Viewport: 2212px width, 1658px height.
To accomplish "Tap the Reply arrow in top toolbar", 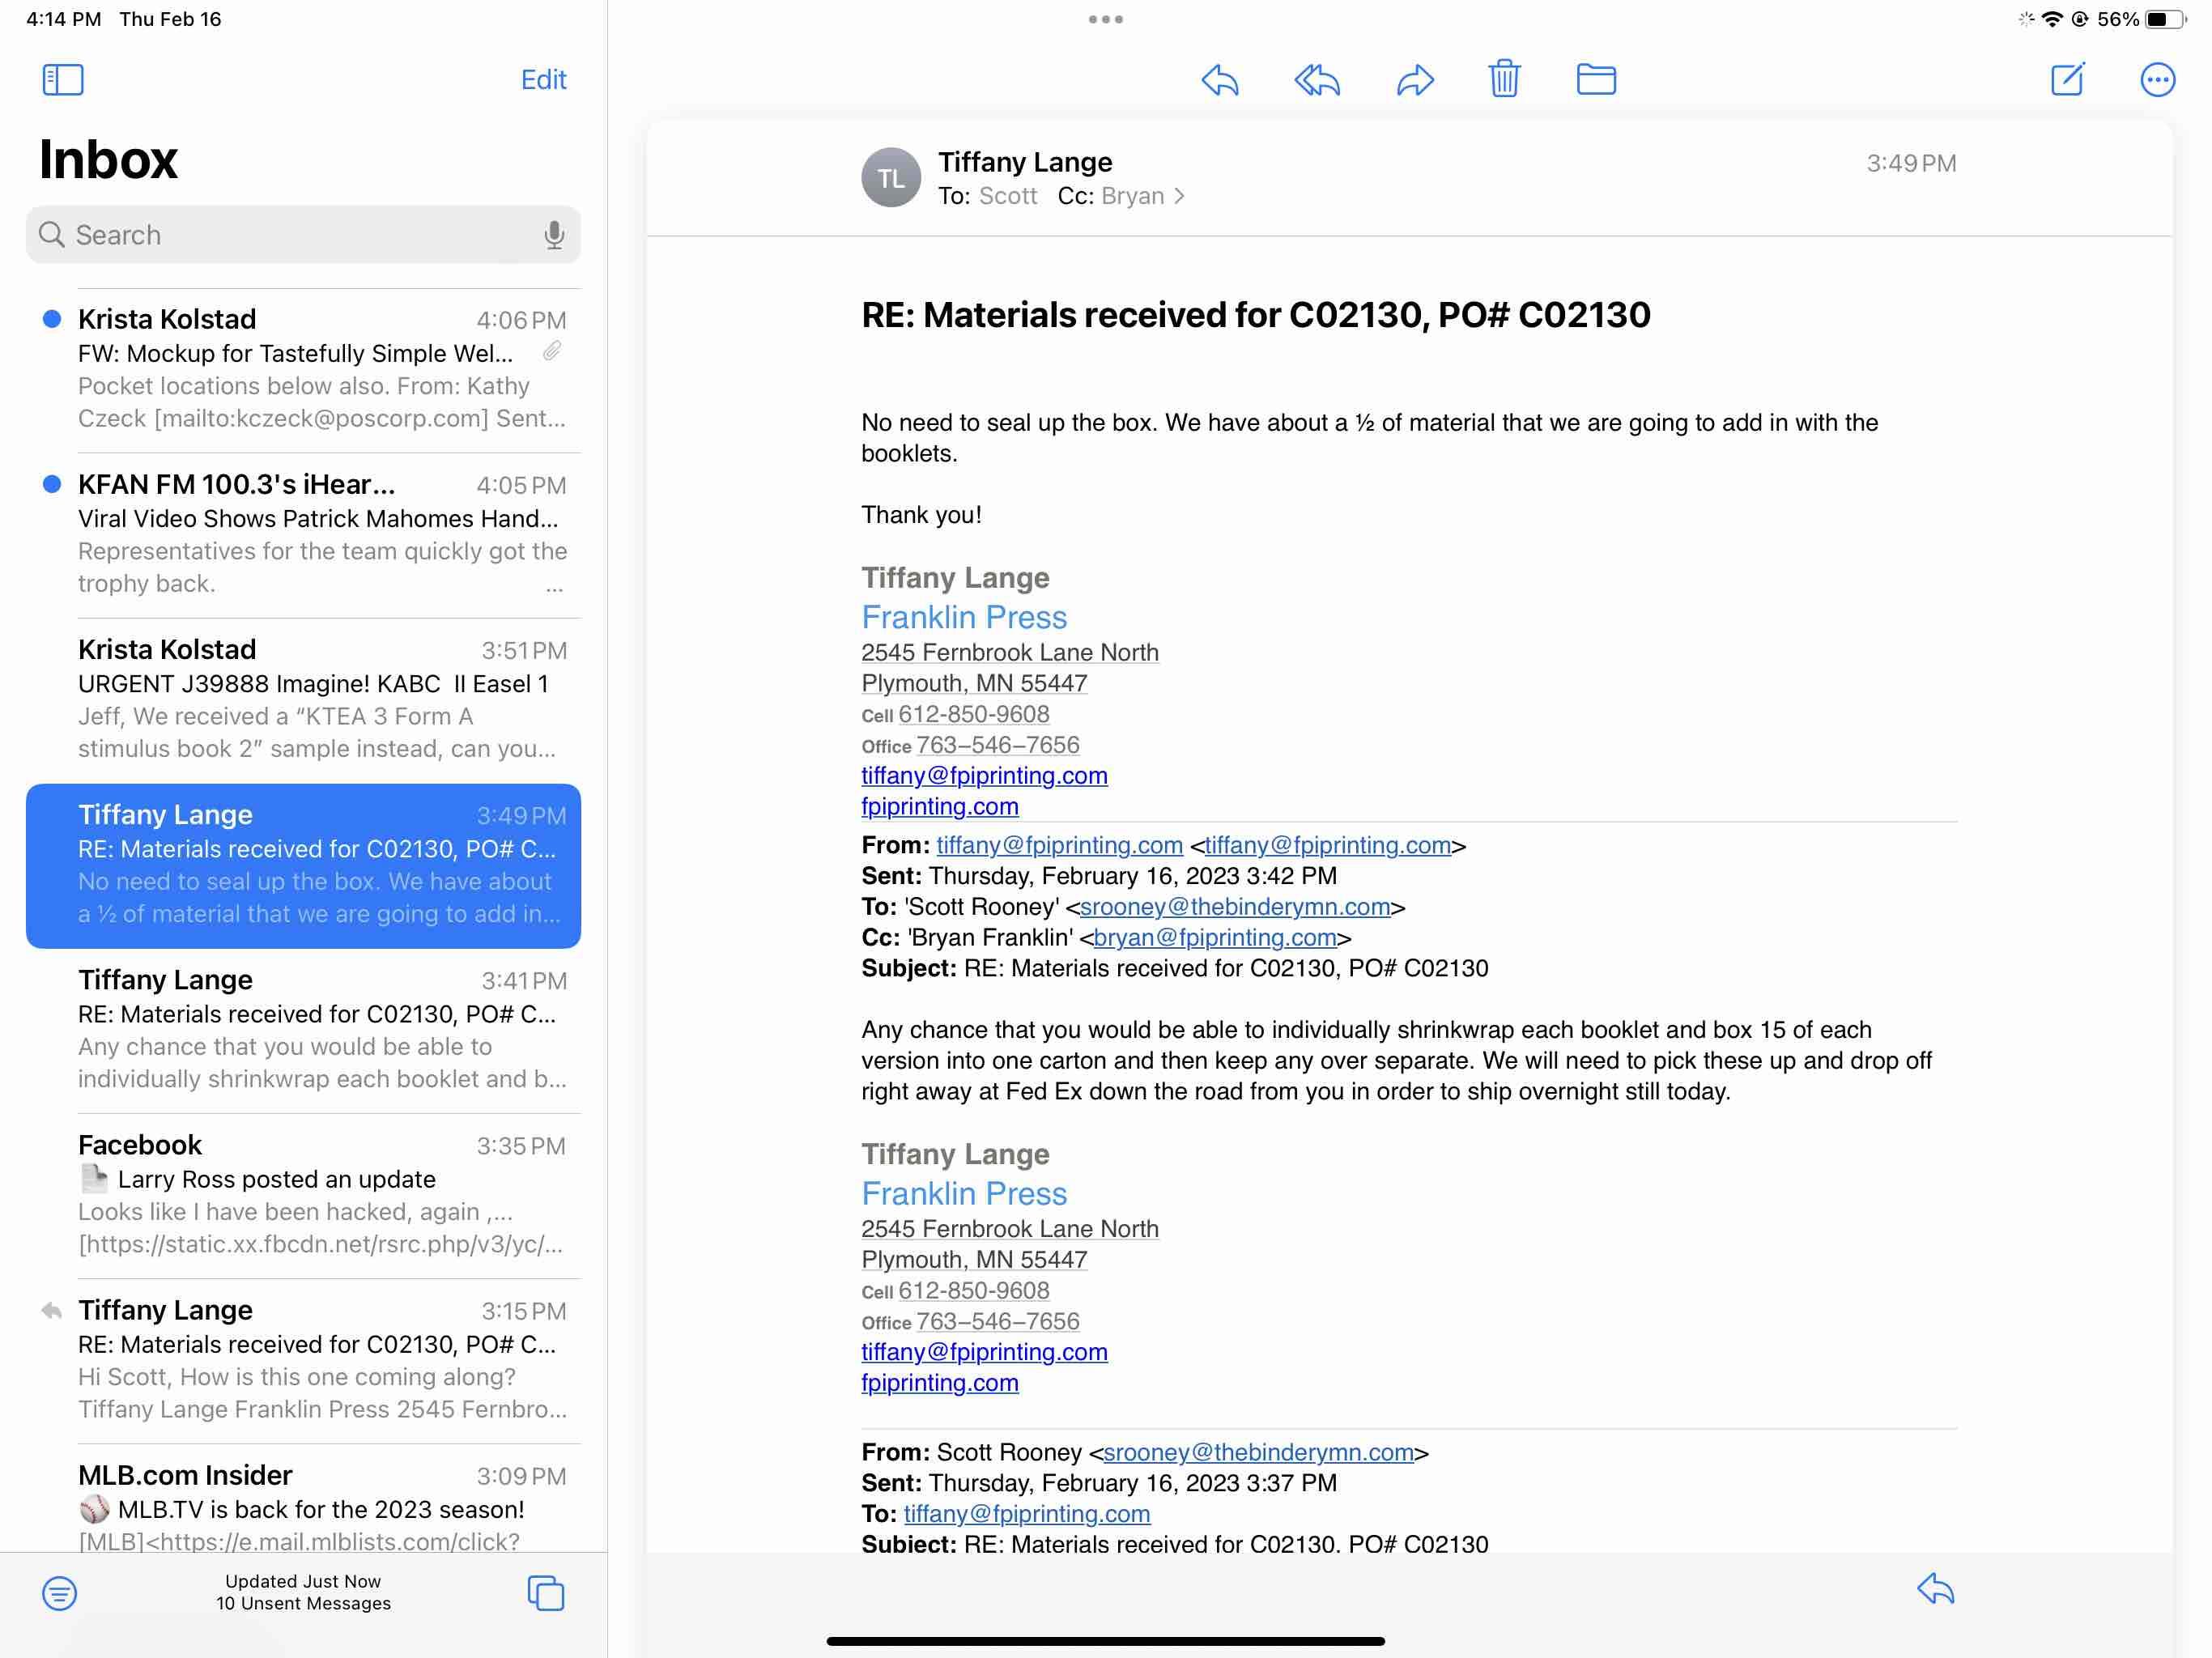I will 1219,80.
